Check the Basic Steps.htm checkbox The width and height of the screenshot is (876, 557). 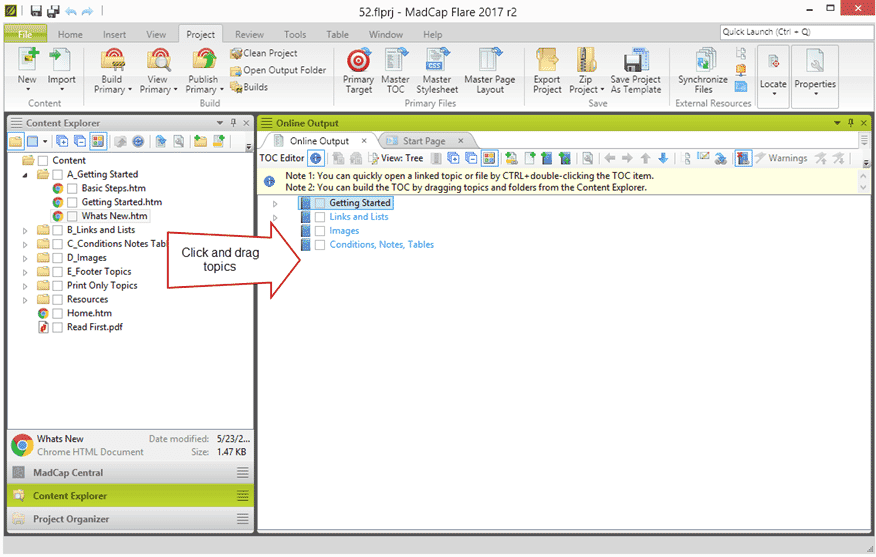(x=72, y=188)
